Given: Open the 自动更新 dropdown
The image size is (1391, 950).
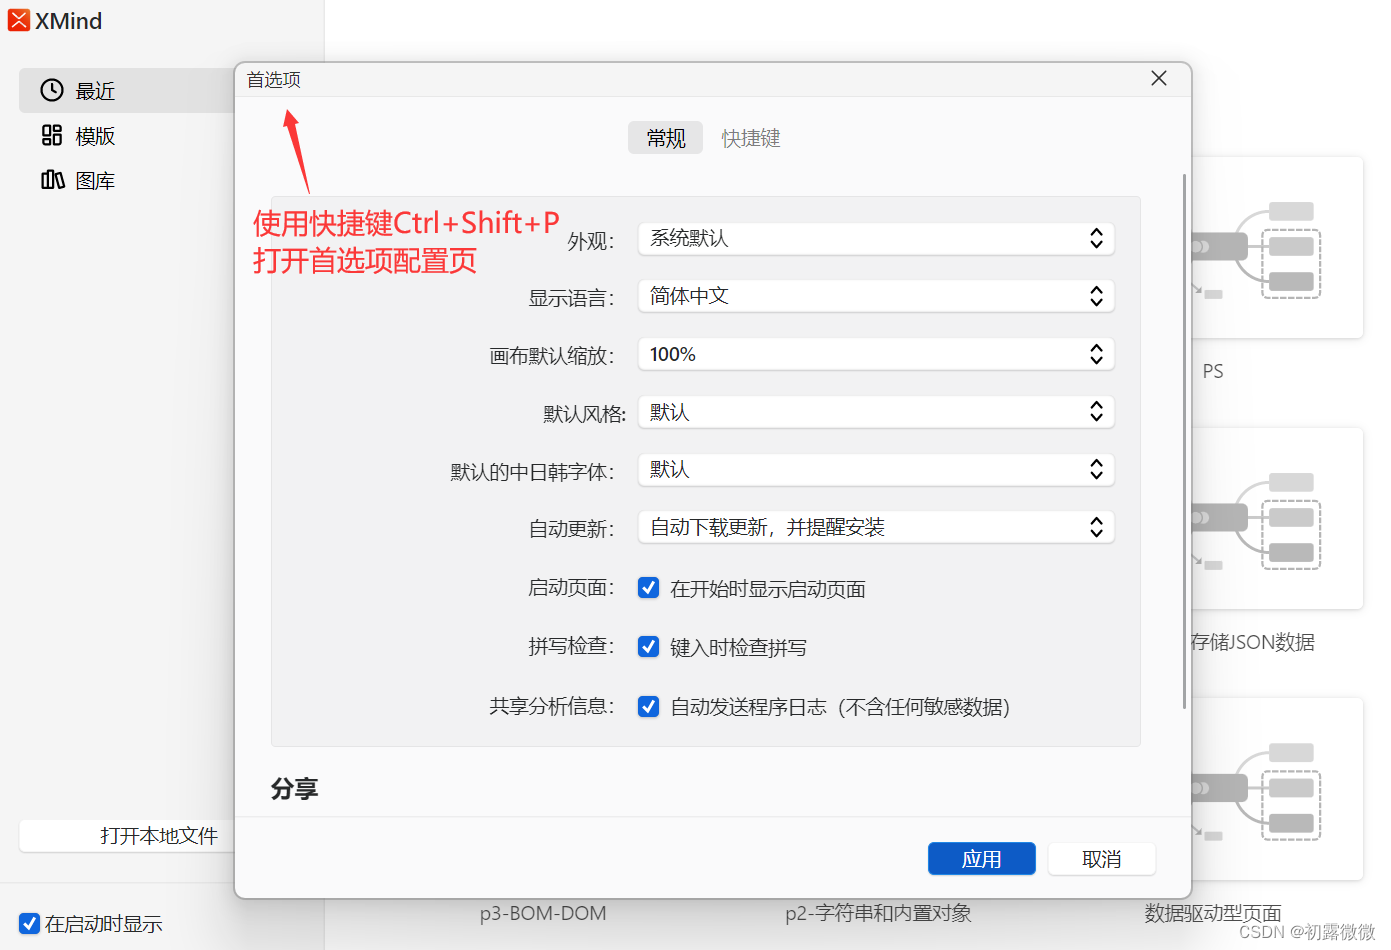Looking at the screenshot, I should click(x=876, y=527).
